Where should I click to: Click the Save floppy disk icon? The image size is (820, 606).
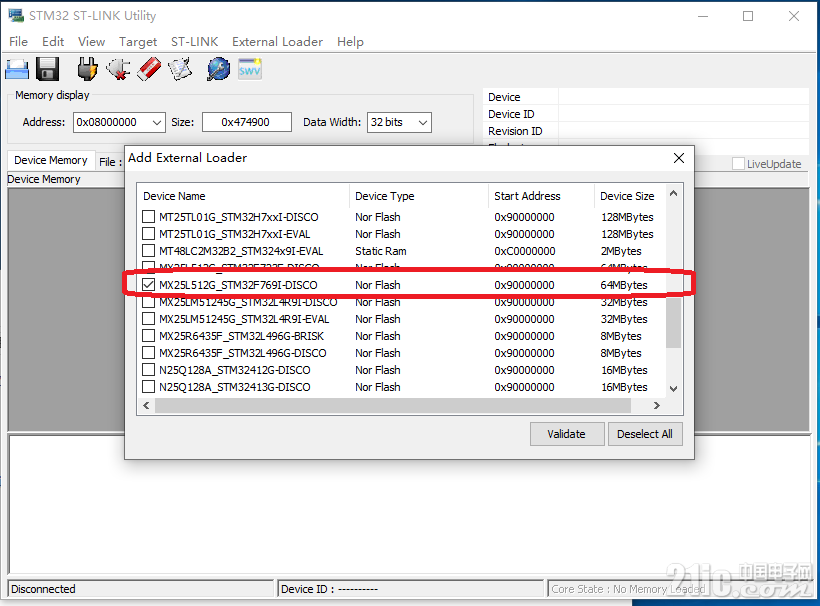(48, 69)
